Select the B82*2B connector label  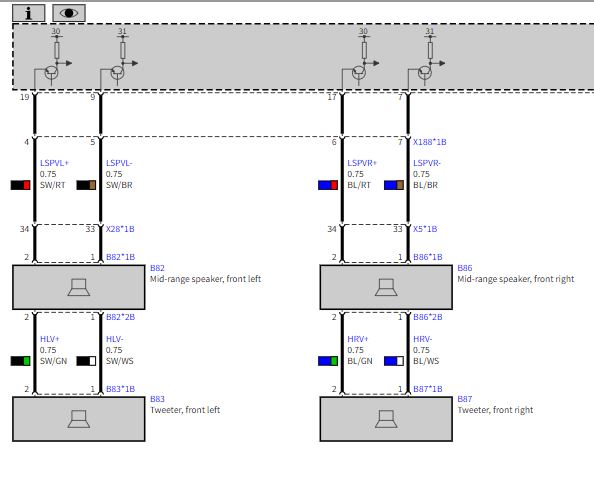120,317
